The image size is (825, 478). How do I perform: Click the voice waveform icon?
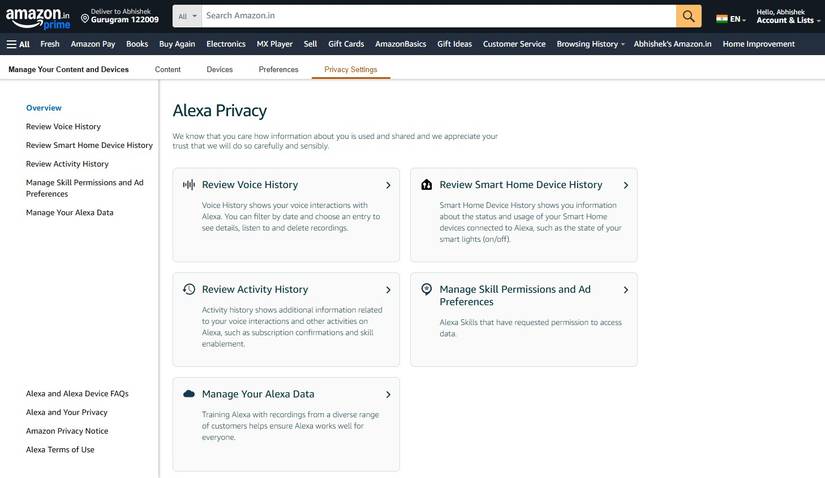coord(189,185)
